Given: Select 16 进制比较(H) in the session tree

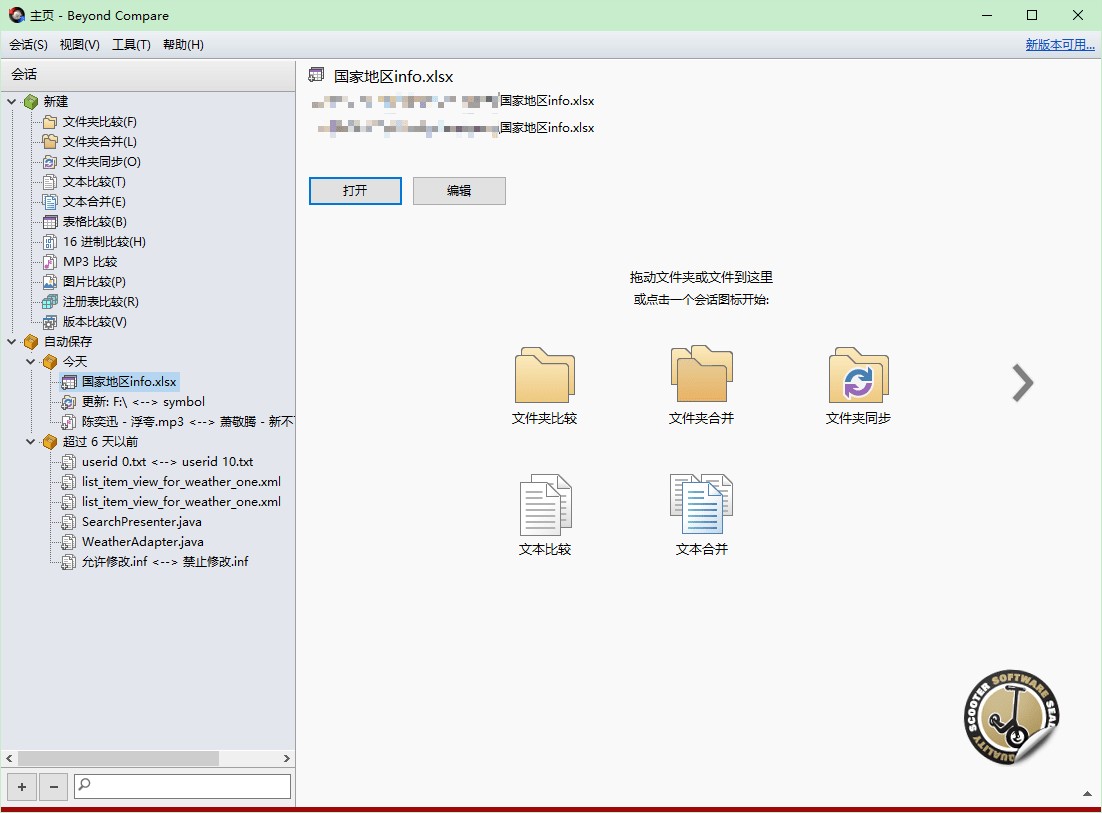Looking at the screenshot, I should point(104,242).
